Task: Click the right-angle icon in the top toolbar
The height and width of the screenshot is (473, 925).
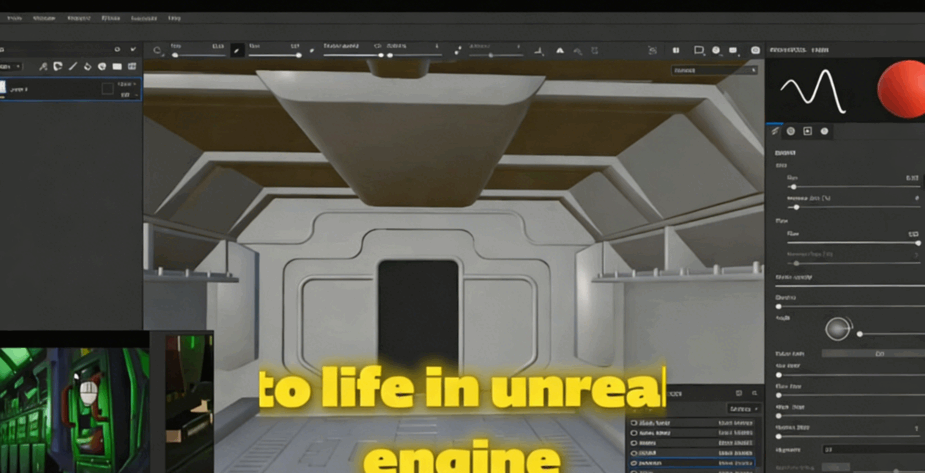Action: 538,51
